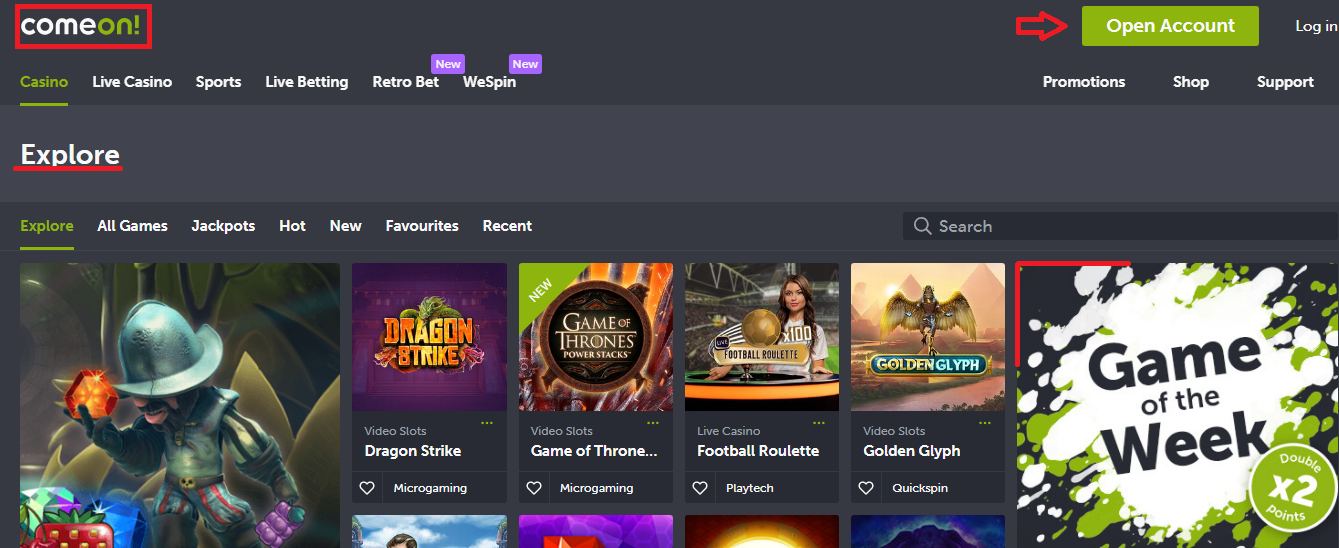
Task: Click Microgaming provider under Game of Thrones
Action: coord(596,488)
